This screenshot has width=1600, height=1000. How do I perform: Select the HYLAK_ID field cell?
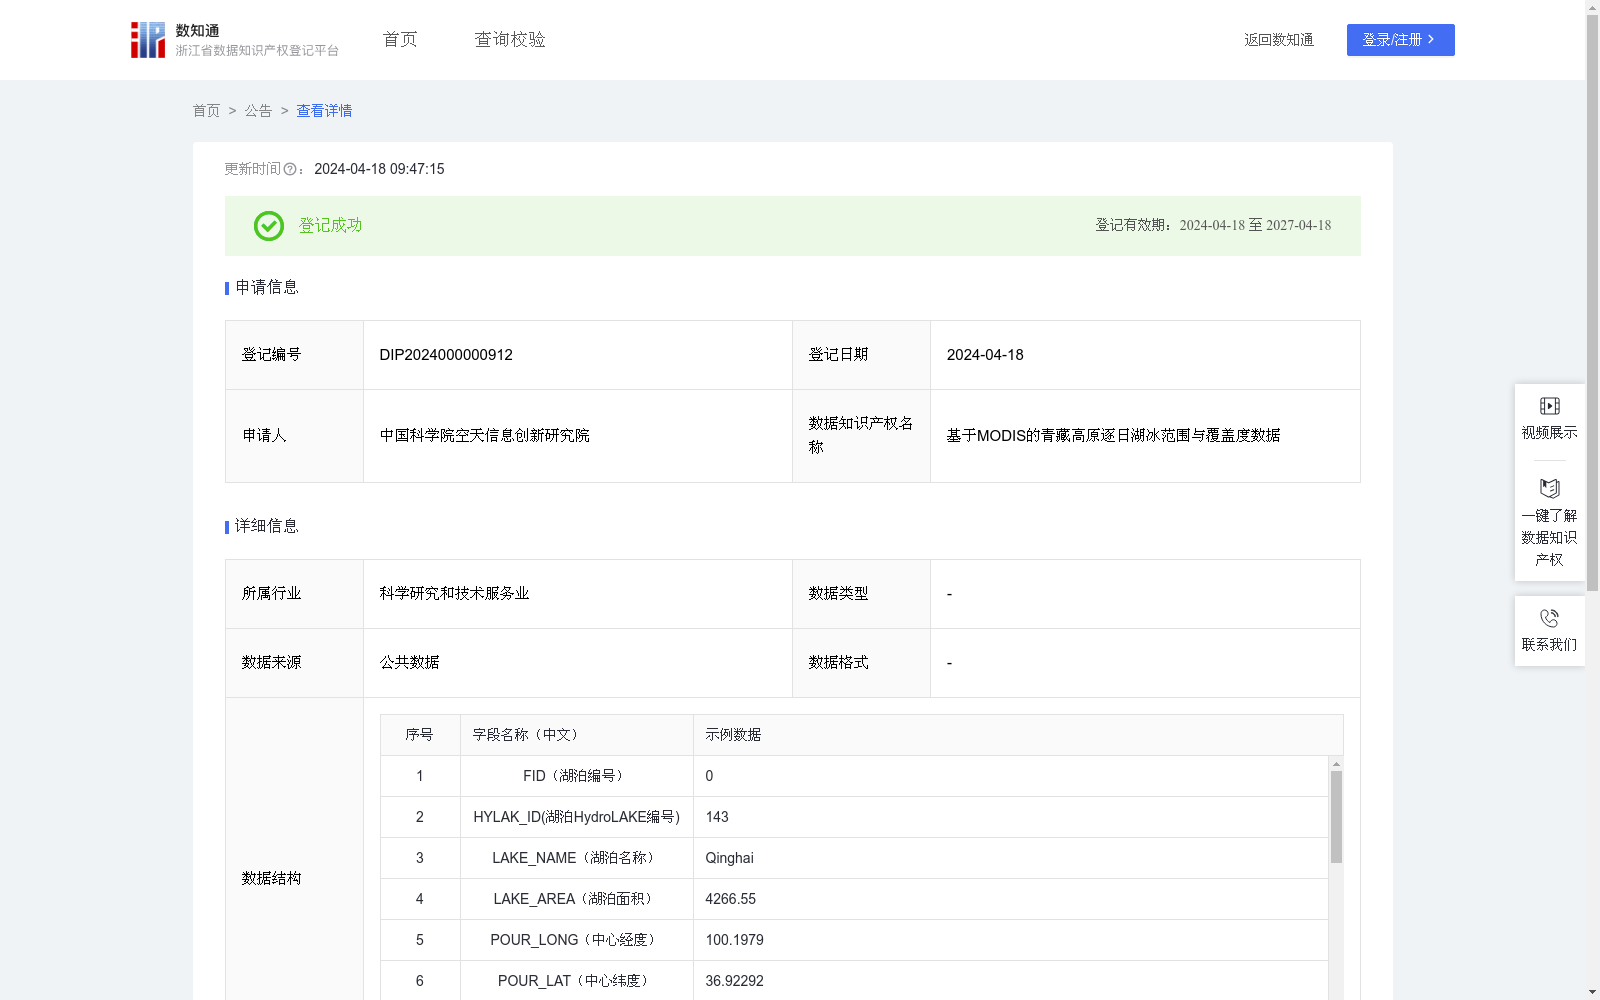click(x=577, y=817)
